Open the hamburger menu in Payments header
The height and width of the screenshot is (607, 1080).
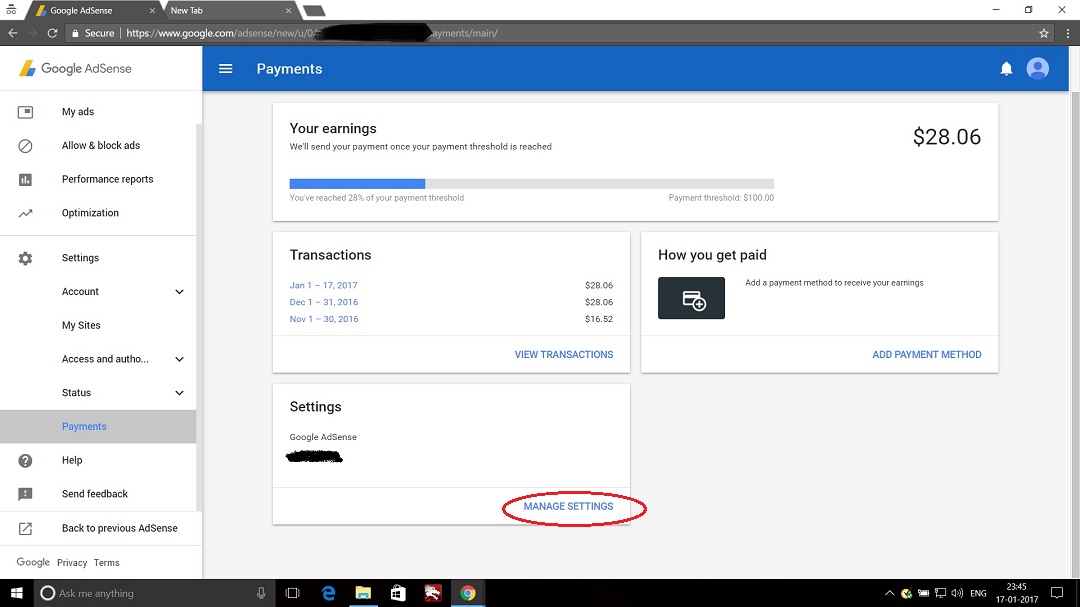coord(225,69)
